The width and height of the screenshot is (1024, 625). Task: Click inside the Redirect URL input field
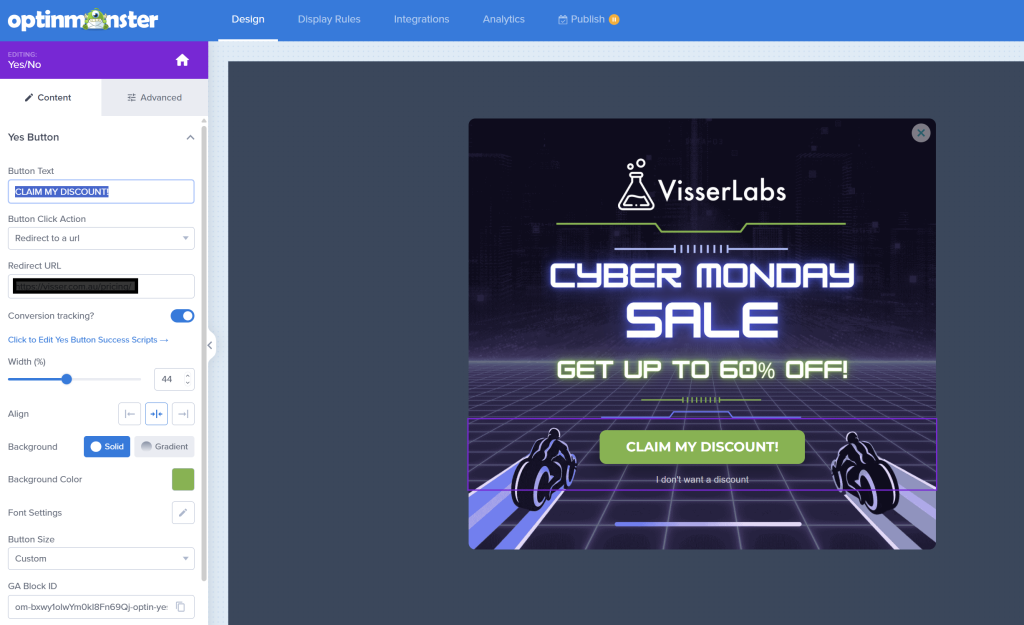click(x=100, y=285)
